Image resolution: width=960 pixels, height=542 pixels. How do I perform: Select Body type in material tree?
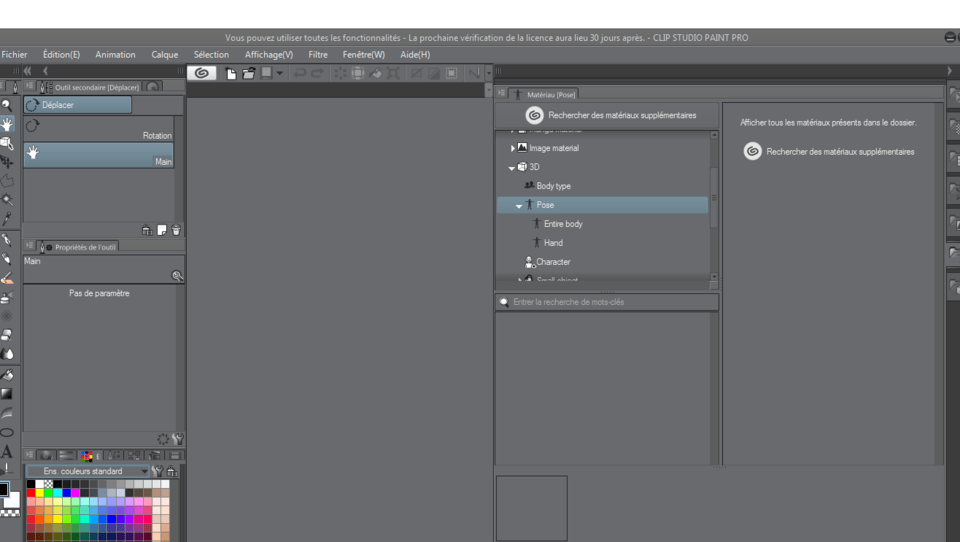coord(553,186)
